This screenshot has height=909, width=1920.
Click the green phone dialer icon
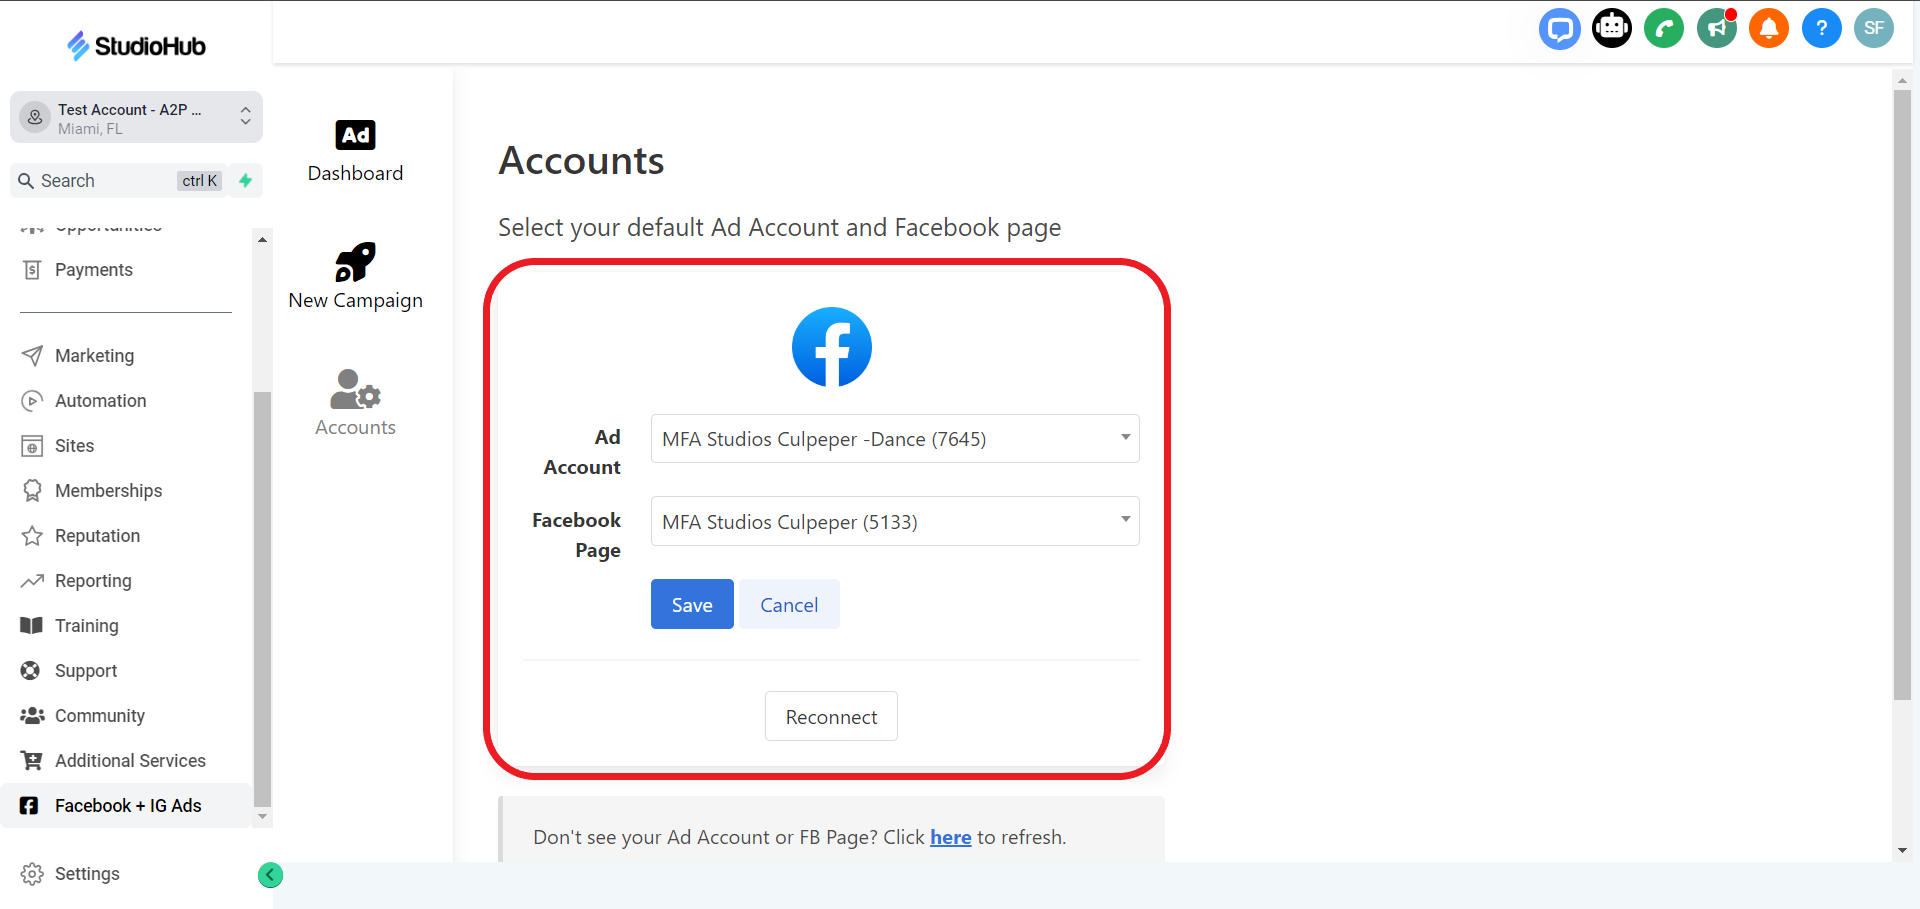pyautogui.click(x=1664, y=28)
